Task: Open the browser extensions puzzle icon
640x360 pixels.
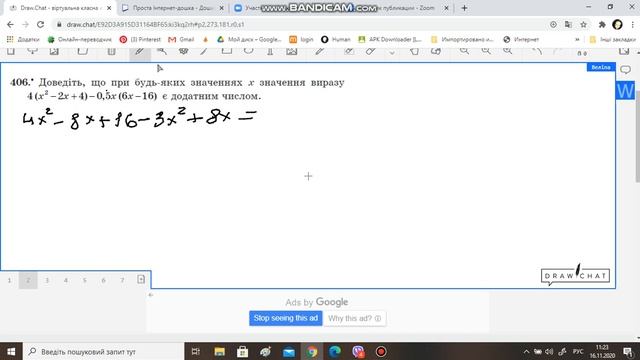Action: click(602, 25)
